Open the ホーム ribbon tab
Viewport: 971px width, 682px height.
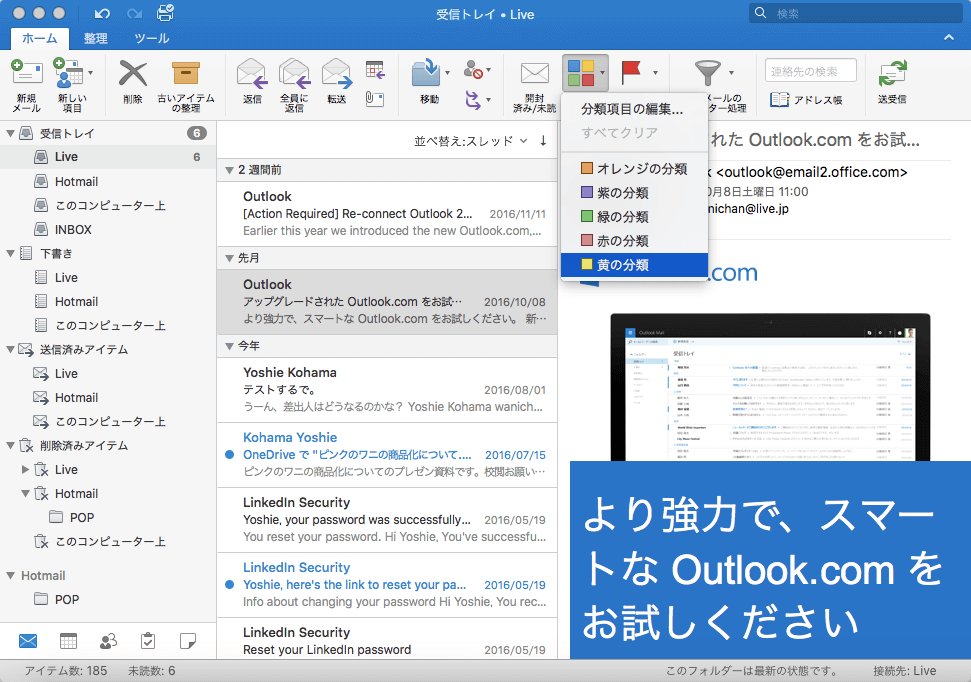40,38
